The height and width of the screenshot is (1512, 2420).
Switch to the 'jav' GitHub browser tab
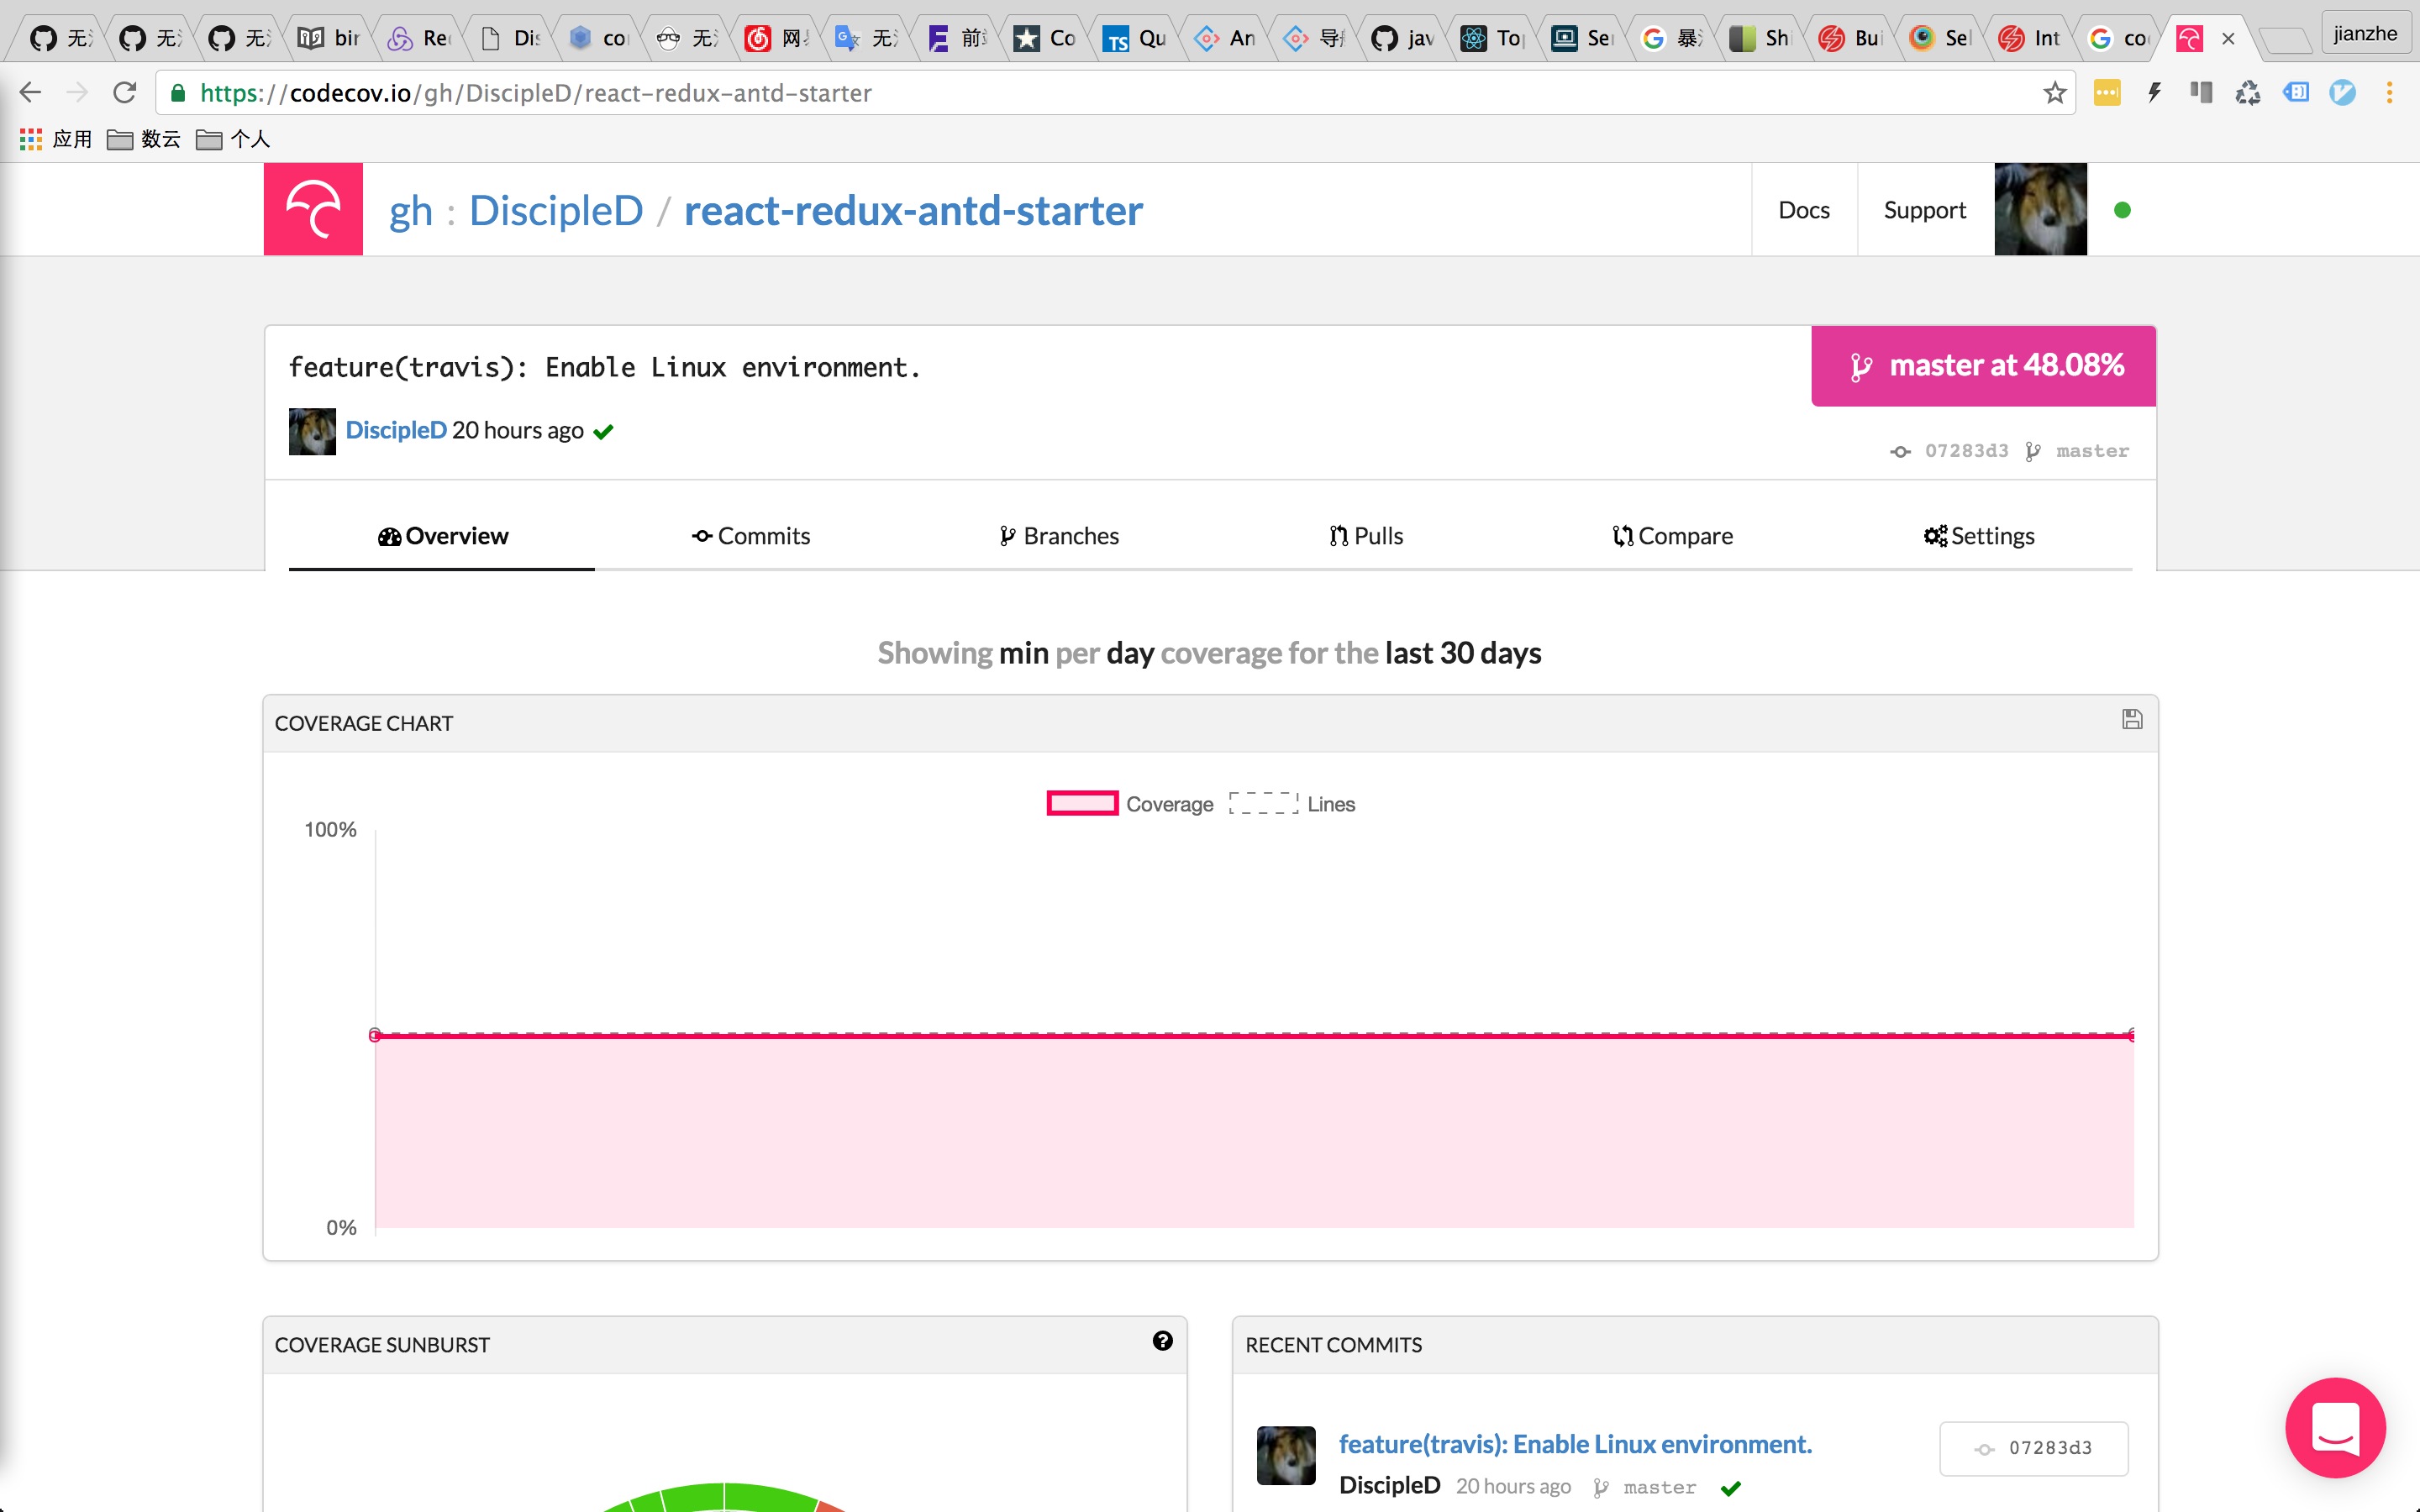[x=1404, y=38]
